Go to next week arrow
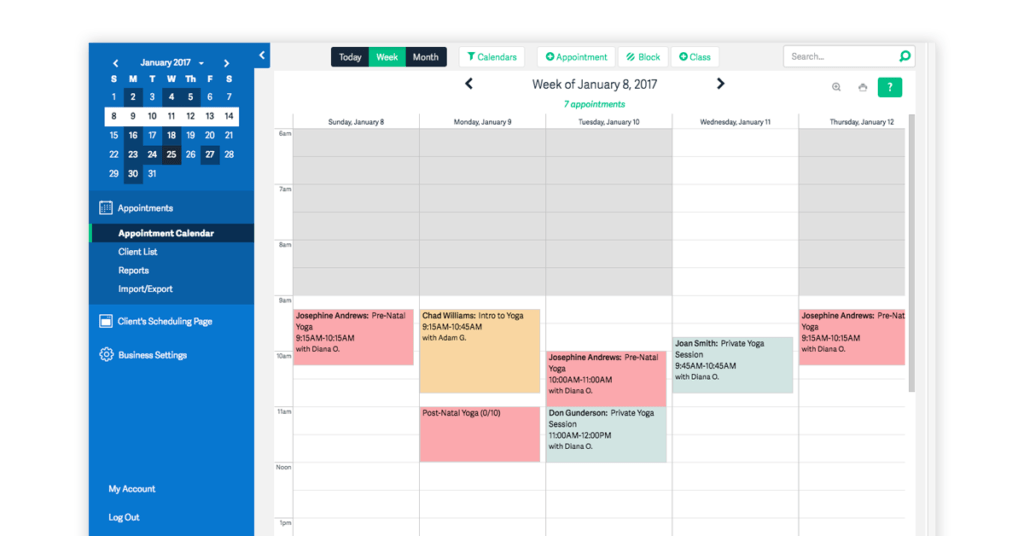This screenshot has width=1024, height=536. pos(720,84)
